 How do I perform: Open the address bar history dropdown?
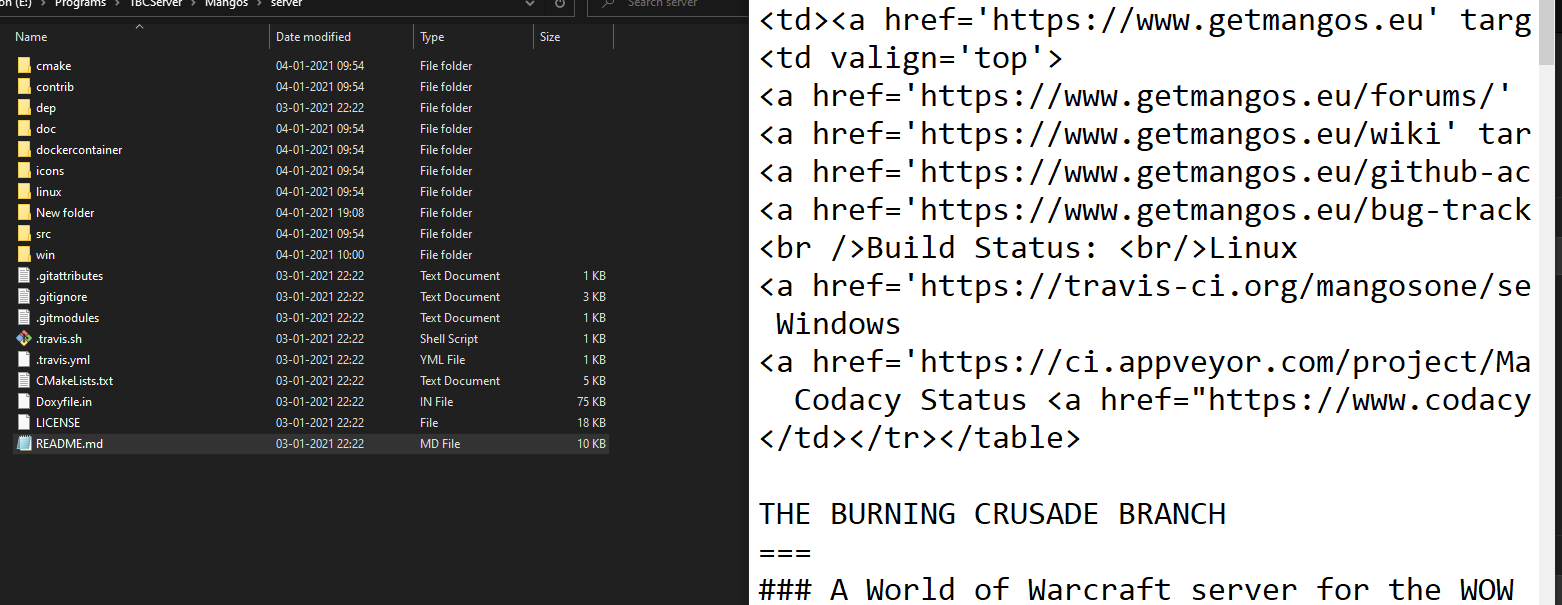coord(530,4)
